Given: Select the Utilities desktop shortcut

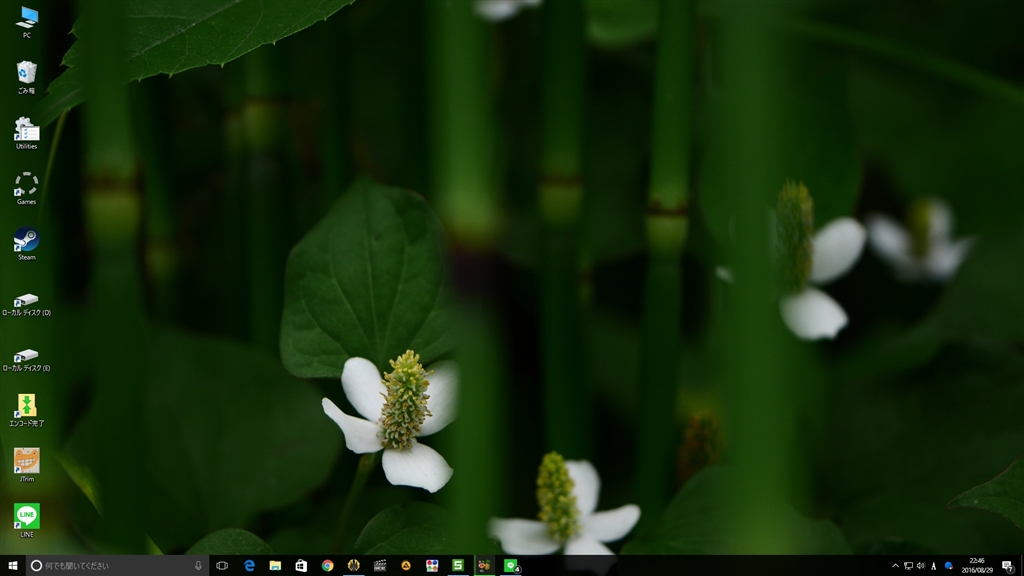Looking at the screenshot, I should (x=26, y=133).
